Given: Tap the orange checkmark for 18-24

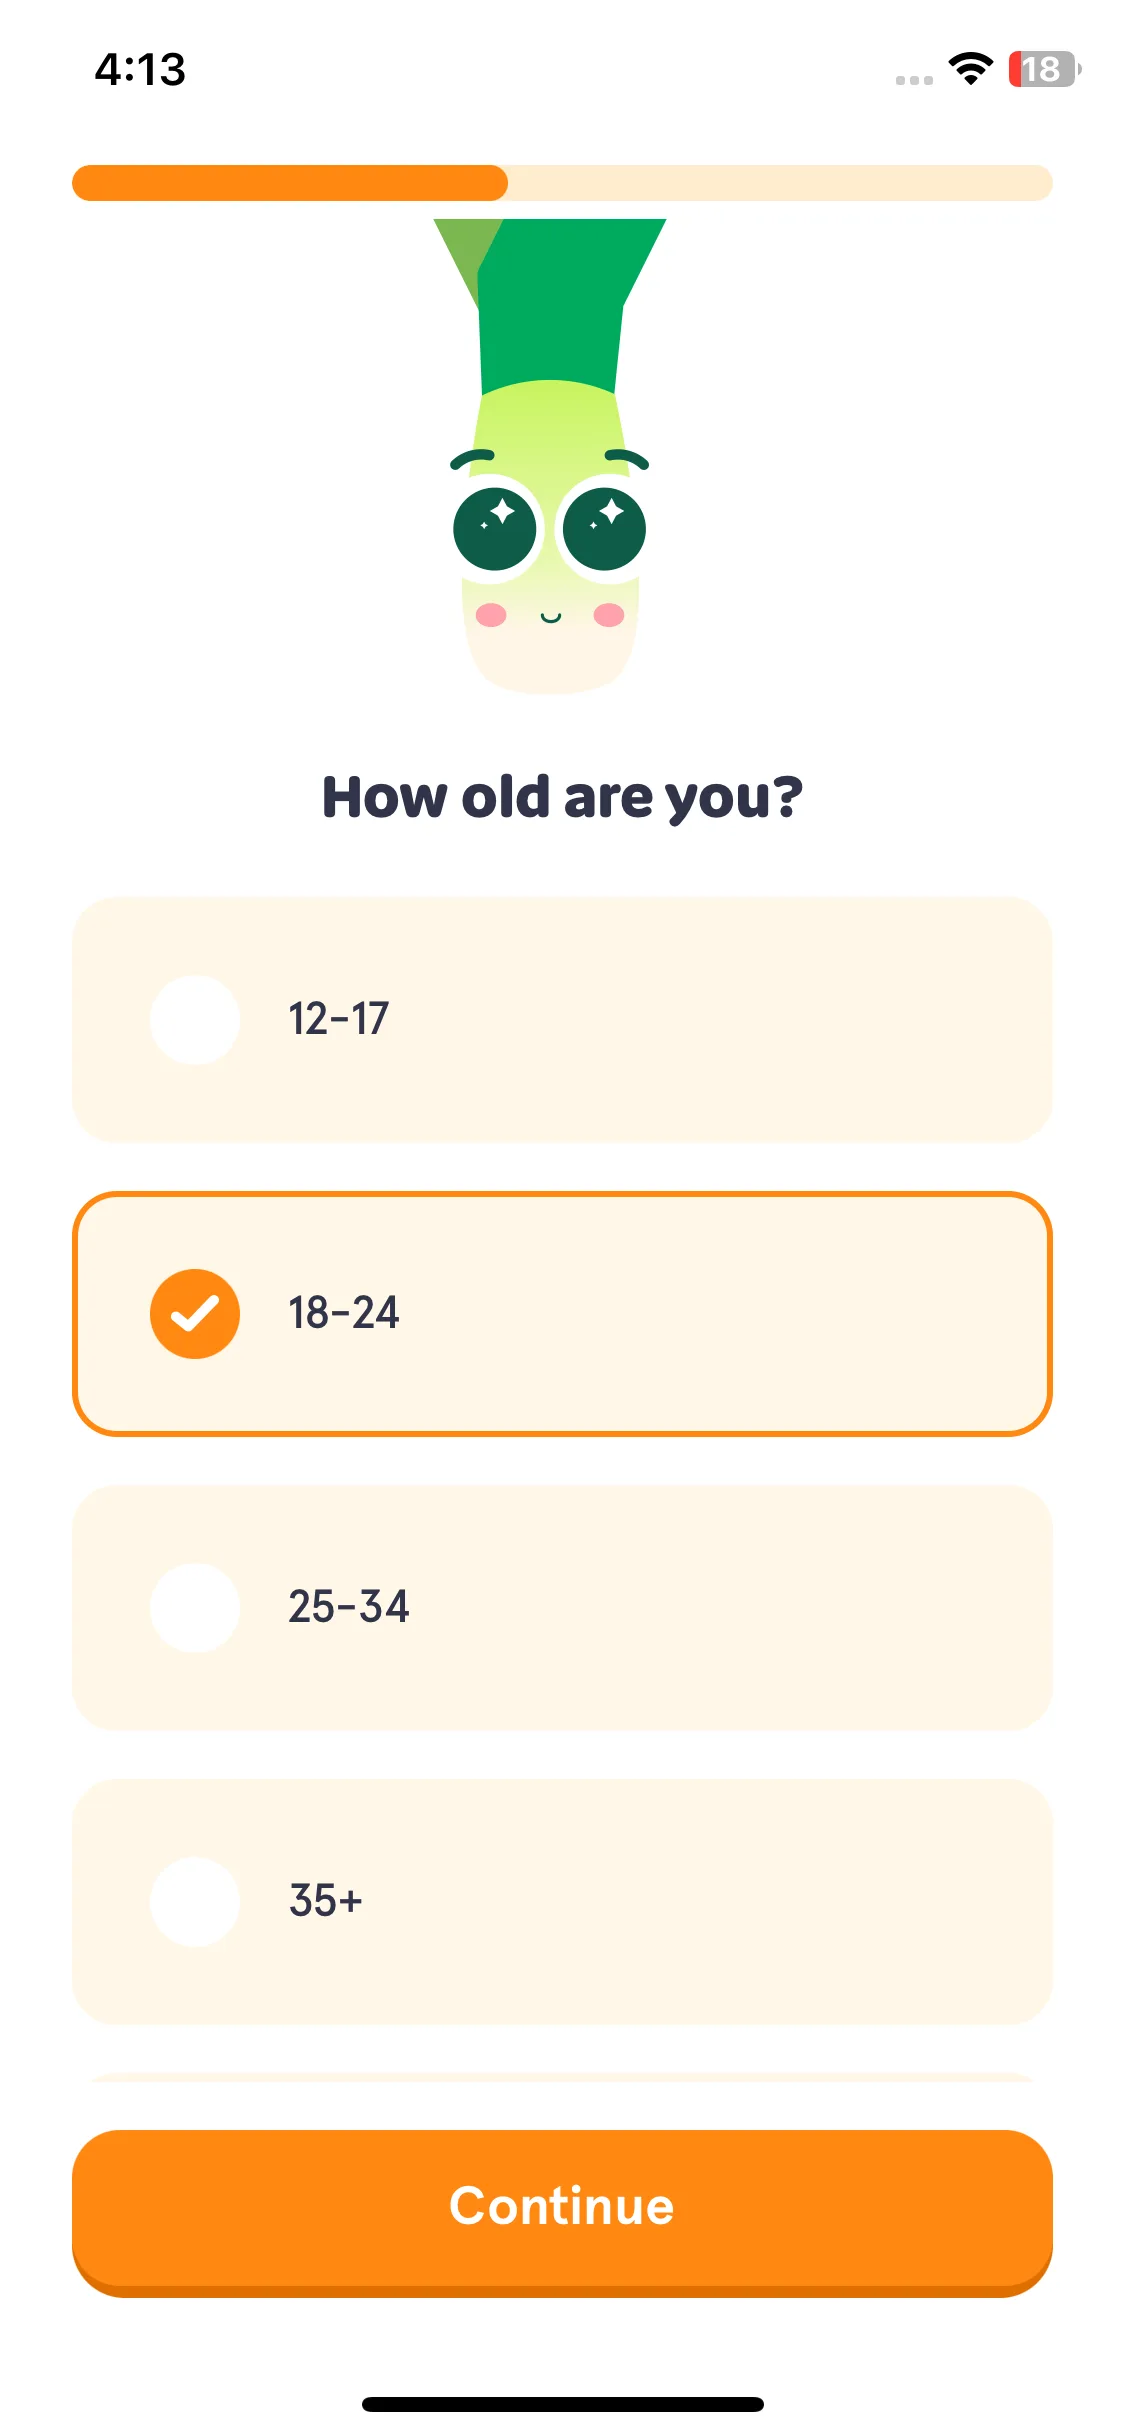Looking at the screenshot, I should tap(194, 1313).
